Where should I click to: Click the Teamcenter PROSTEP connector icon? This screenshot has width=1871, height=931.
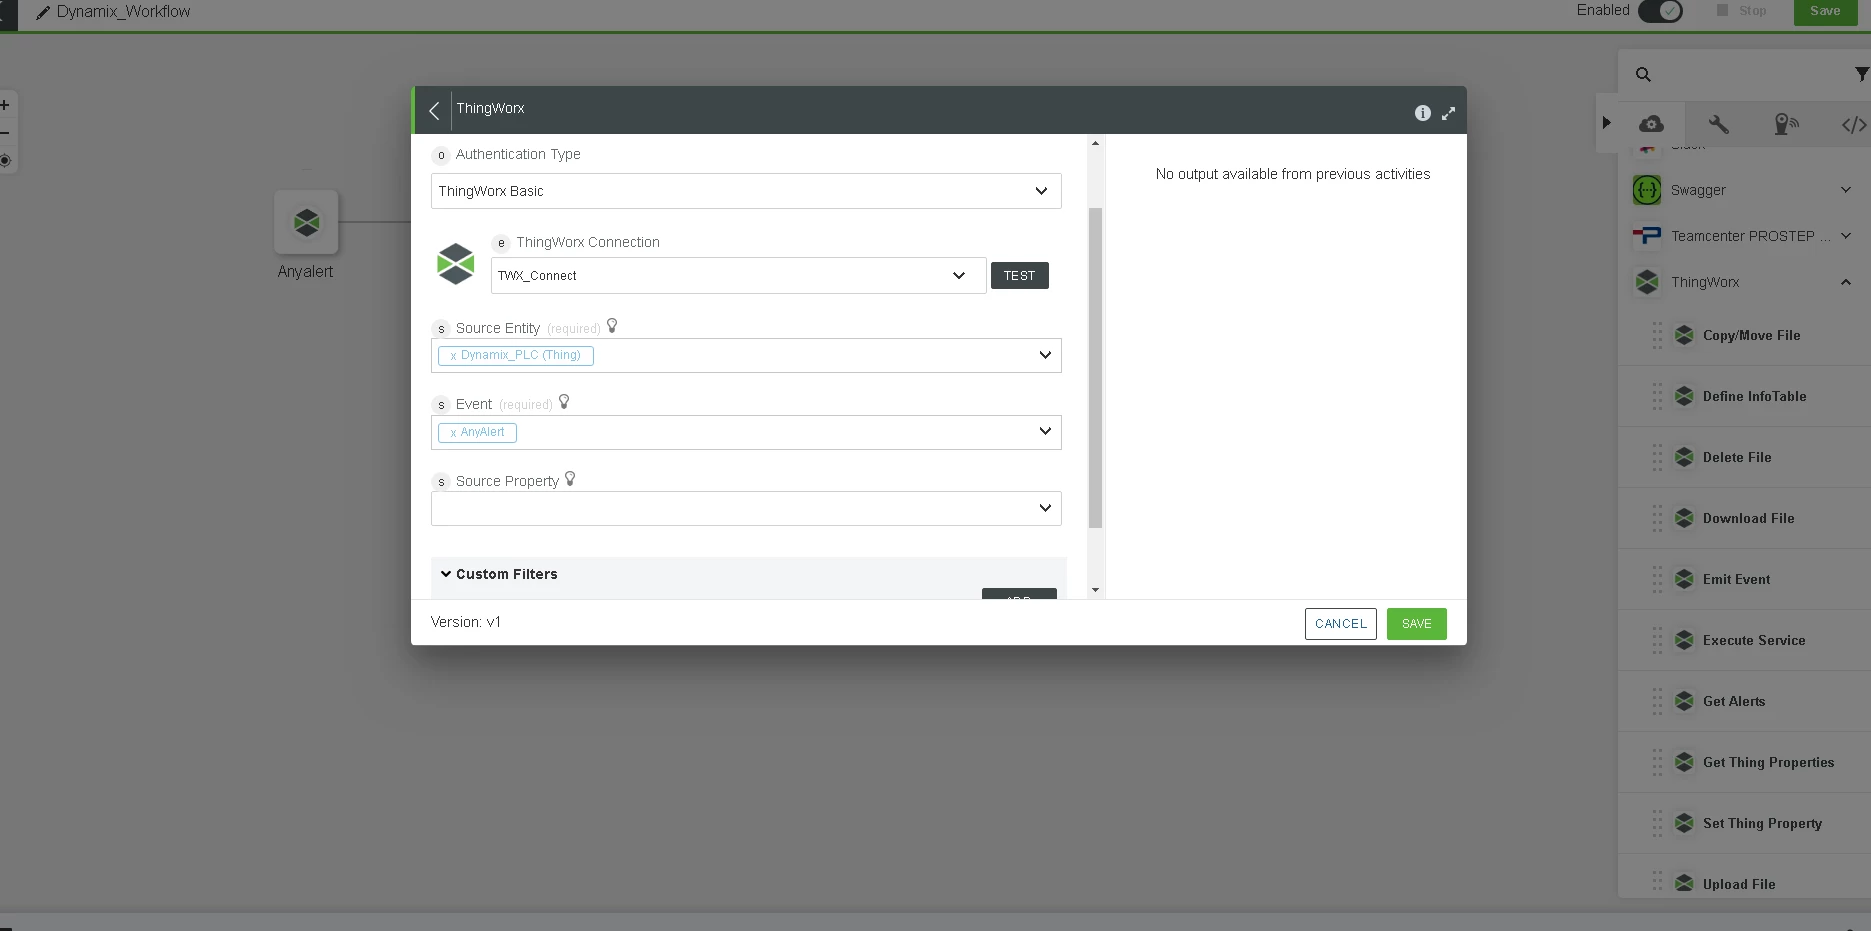pyautogui.click(x=1647, y=236)
